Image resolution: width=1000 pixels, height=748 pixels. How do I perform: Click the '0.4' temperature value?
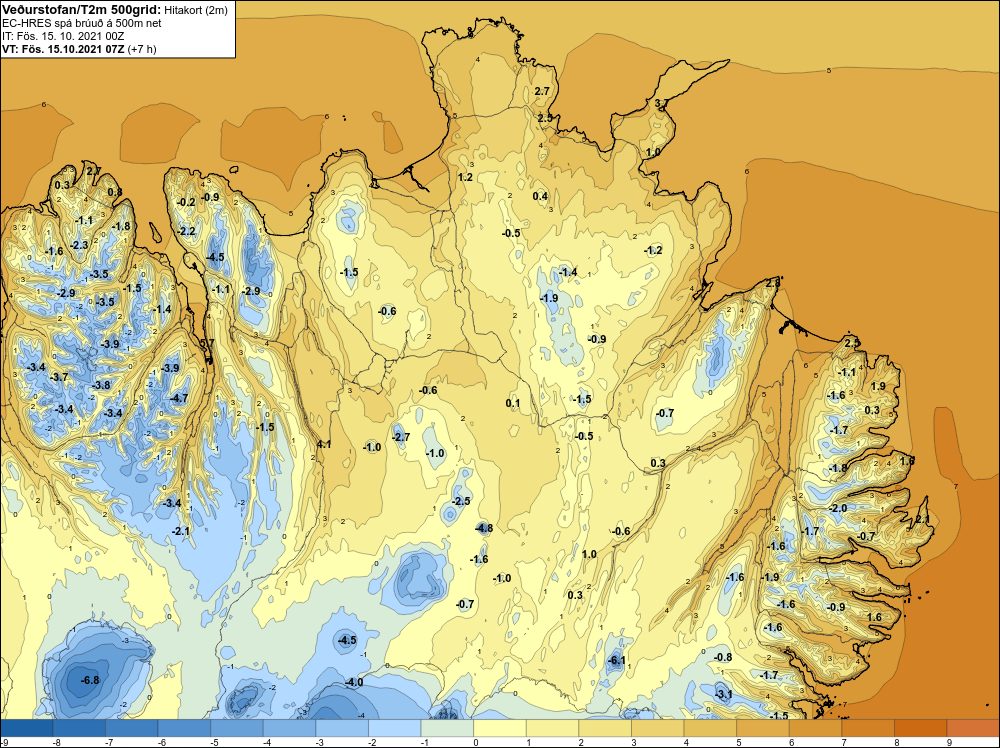click(x=540, y=196)
